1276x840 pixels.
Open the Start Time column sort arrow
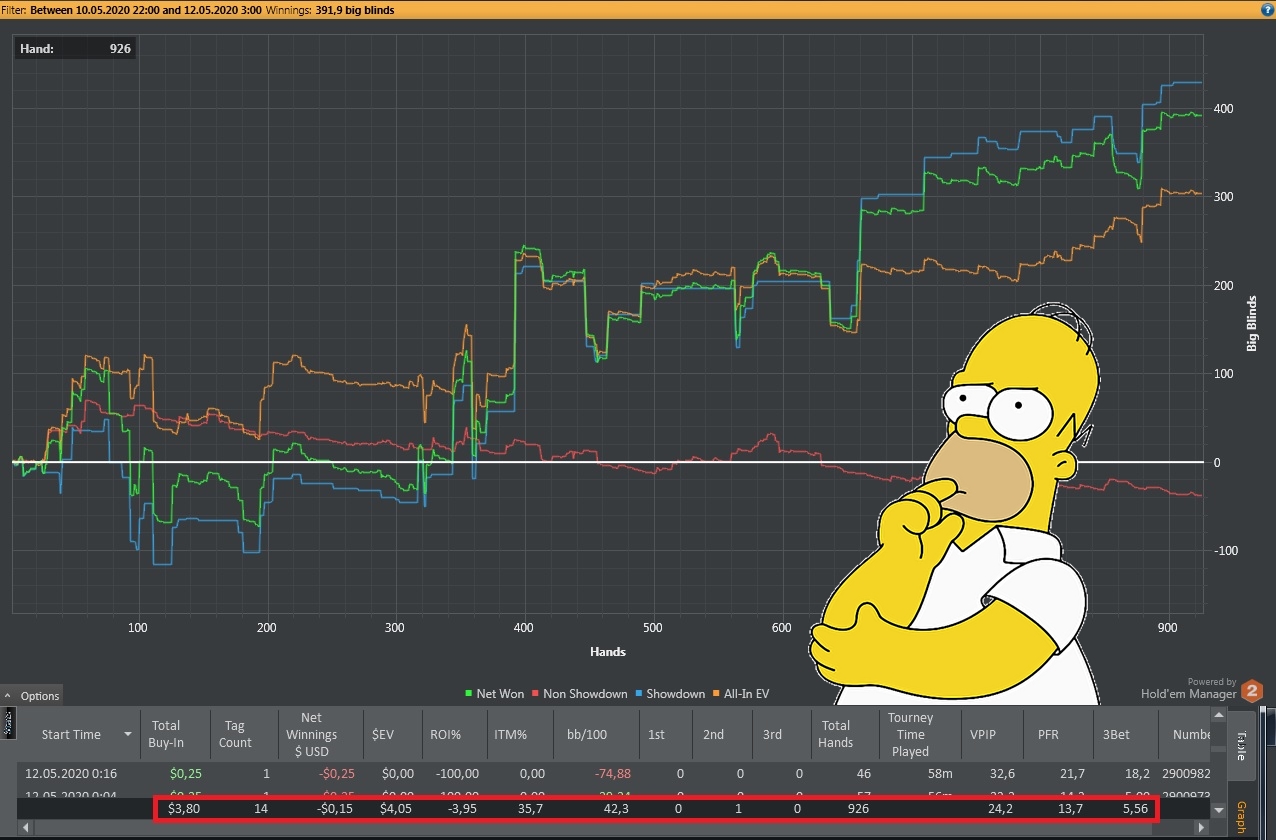[x=127, y=734]
